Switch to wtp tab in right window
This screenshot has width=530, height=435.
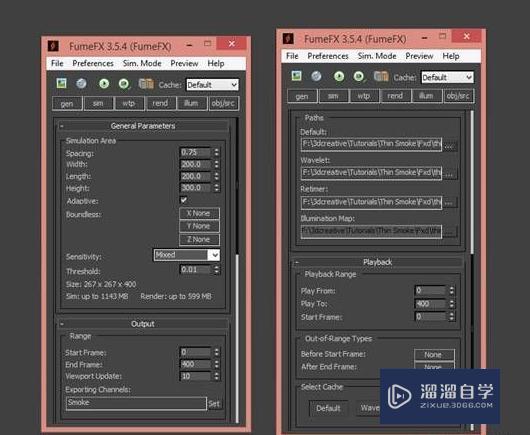tap(364, 96)
